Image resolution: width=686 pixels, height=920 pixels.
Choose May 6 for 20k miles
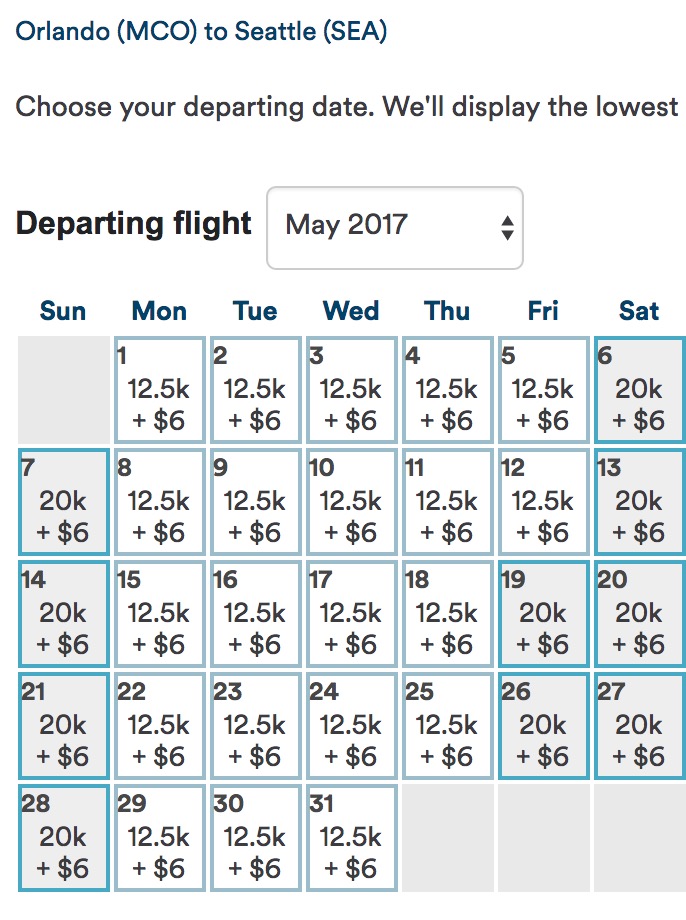tap(639, 390)
